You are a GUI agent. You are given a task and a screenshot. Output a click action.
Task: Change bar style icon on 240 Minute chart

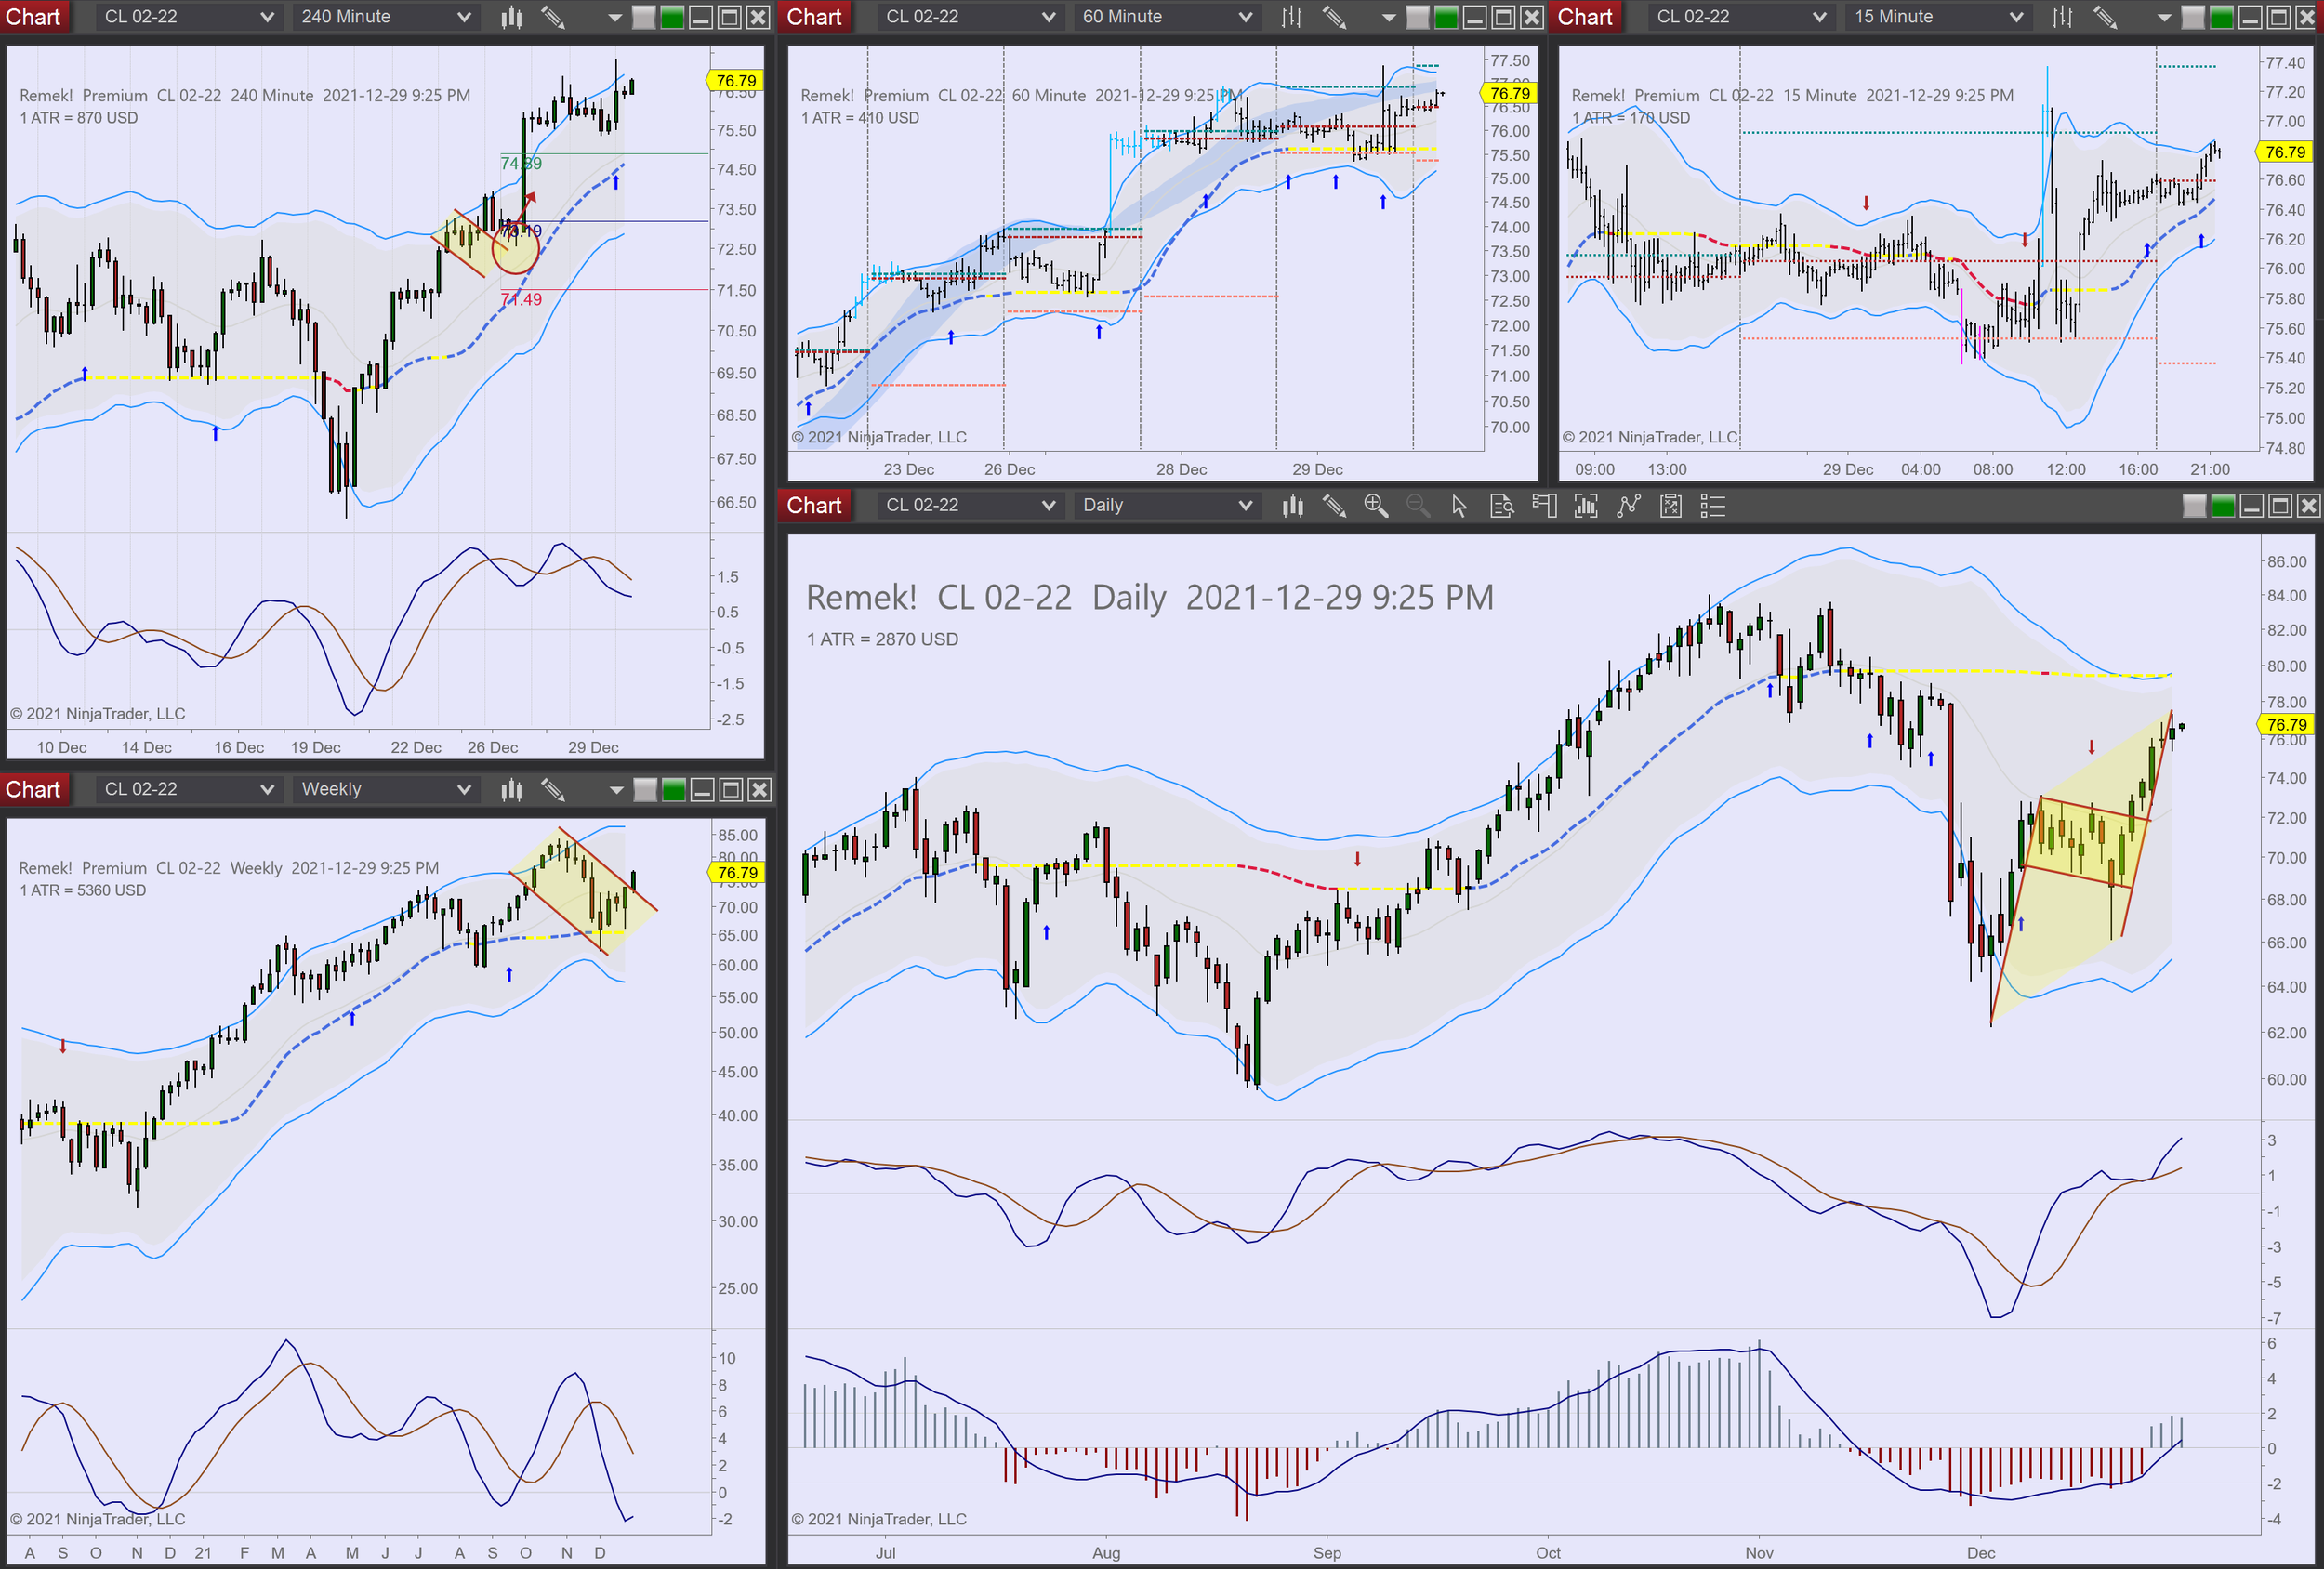point(511,17)
